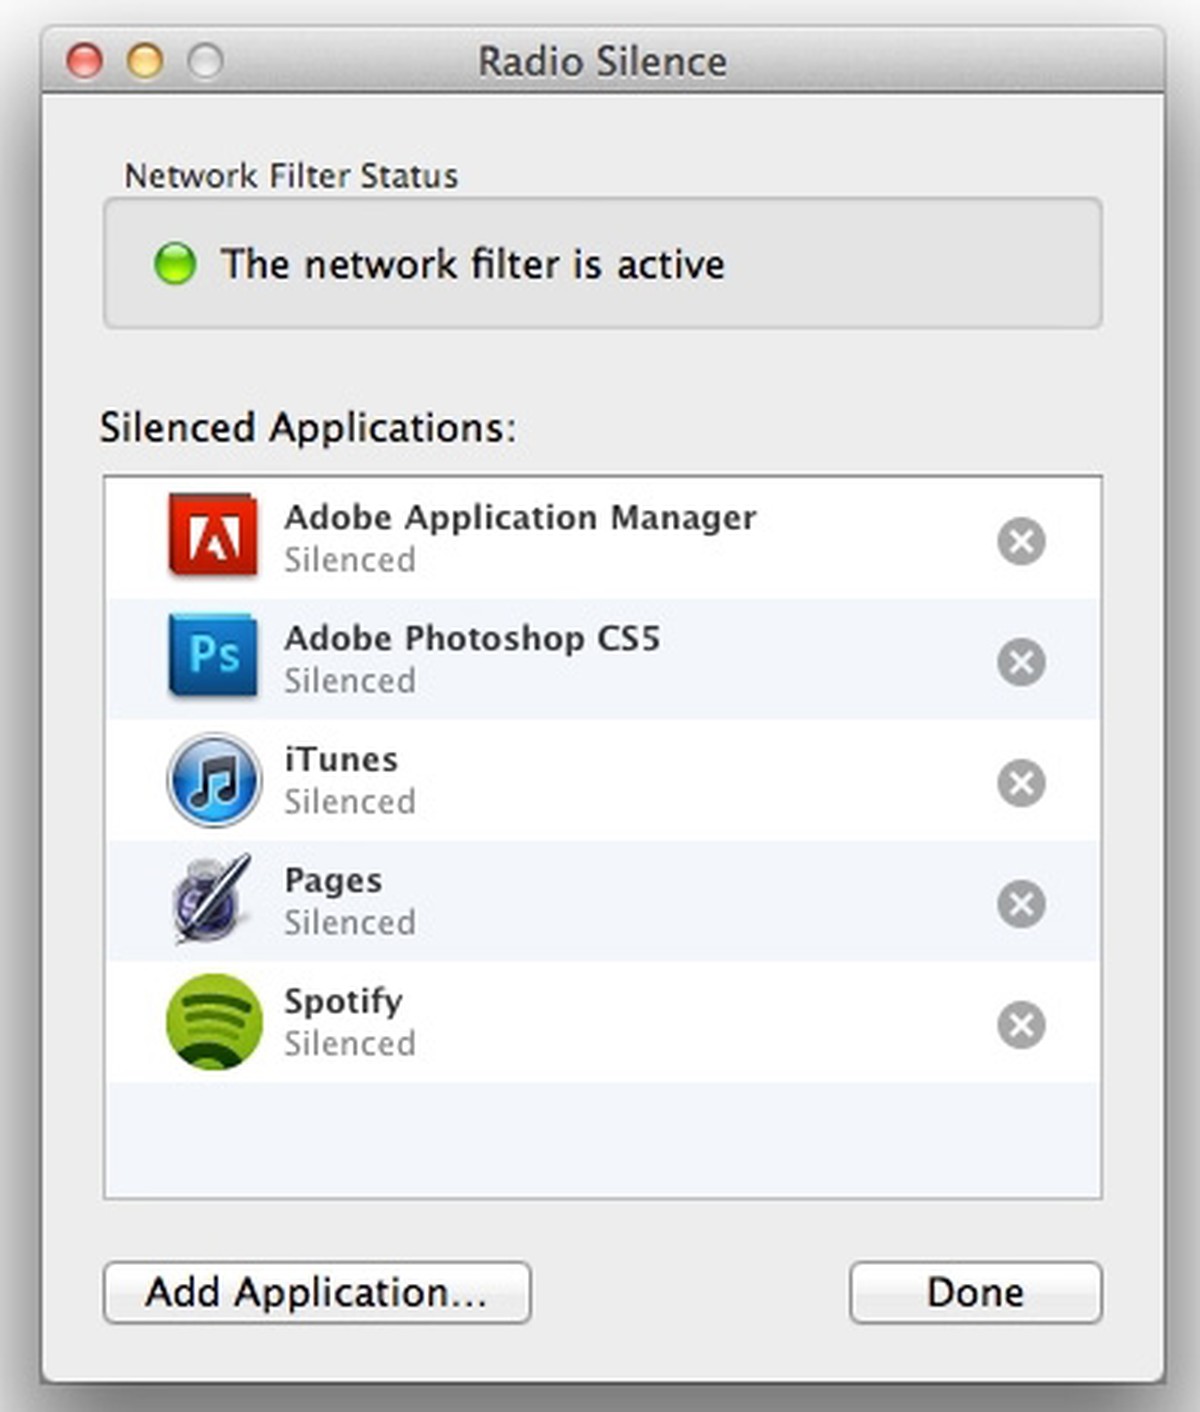Image resolution: width=1200 pixels, height=1412 pixels.
Task: Unsilence Spotify with the X button
Action: coord(1021,1025)
